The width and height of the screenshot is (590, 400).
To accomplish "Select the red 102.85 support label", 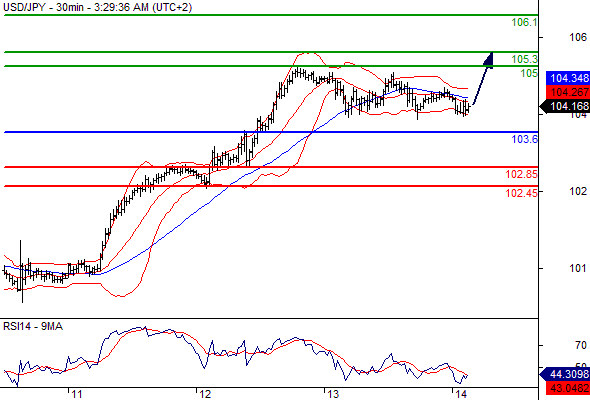I will coord(522,174).
